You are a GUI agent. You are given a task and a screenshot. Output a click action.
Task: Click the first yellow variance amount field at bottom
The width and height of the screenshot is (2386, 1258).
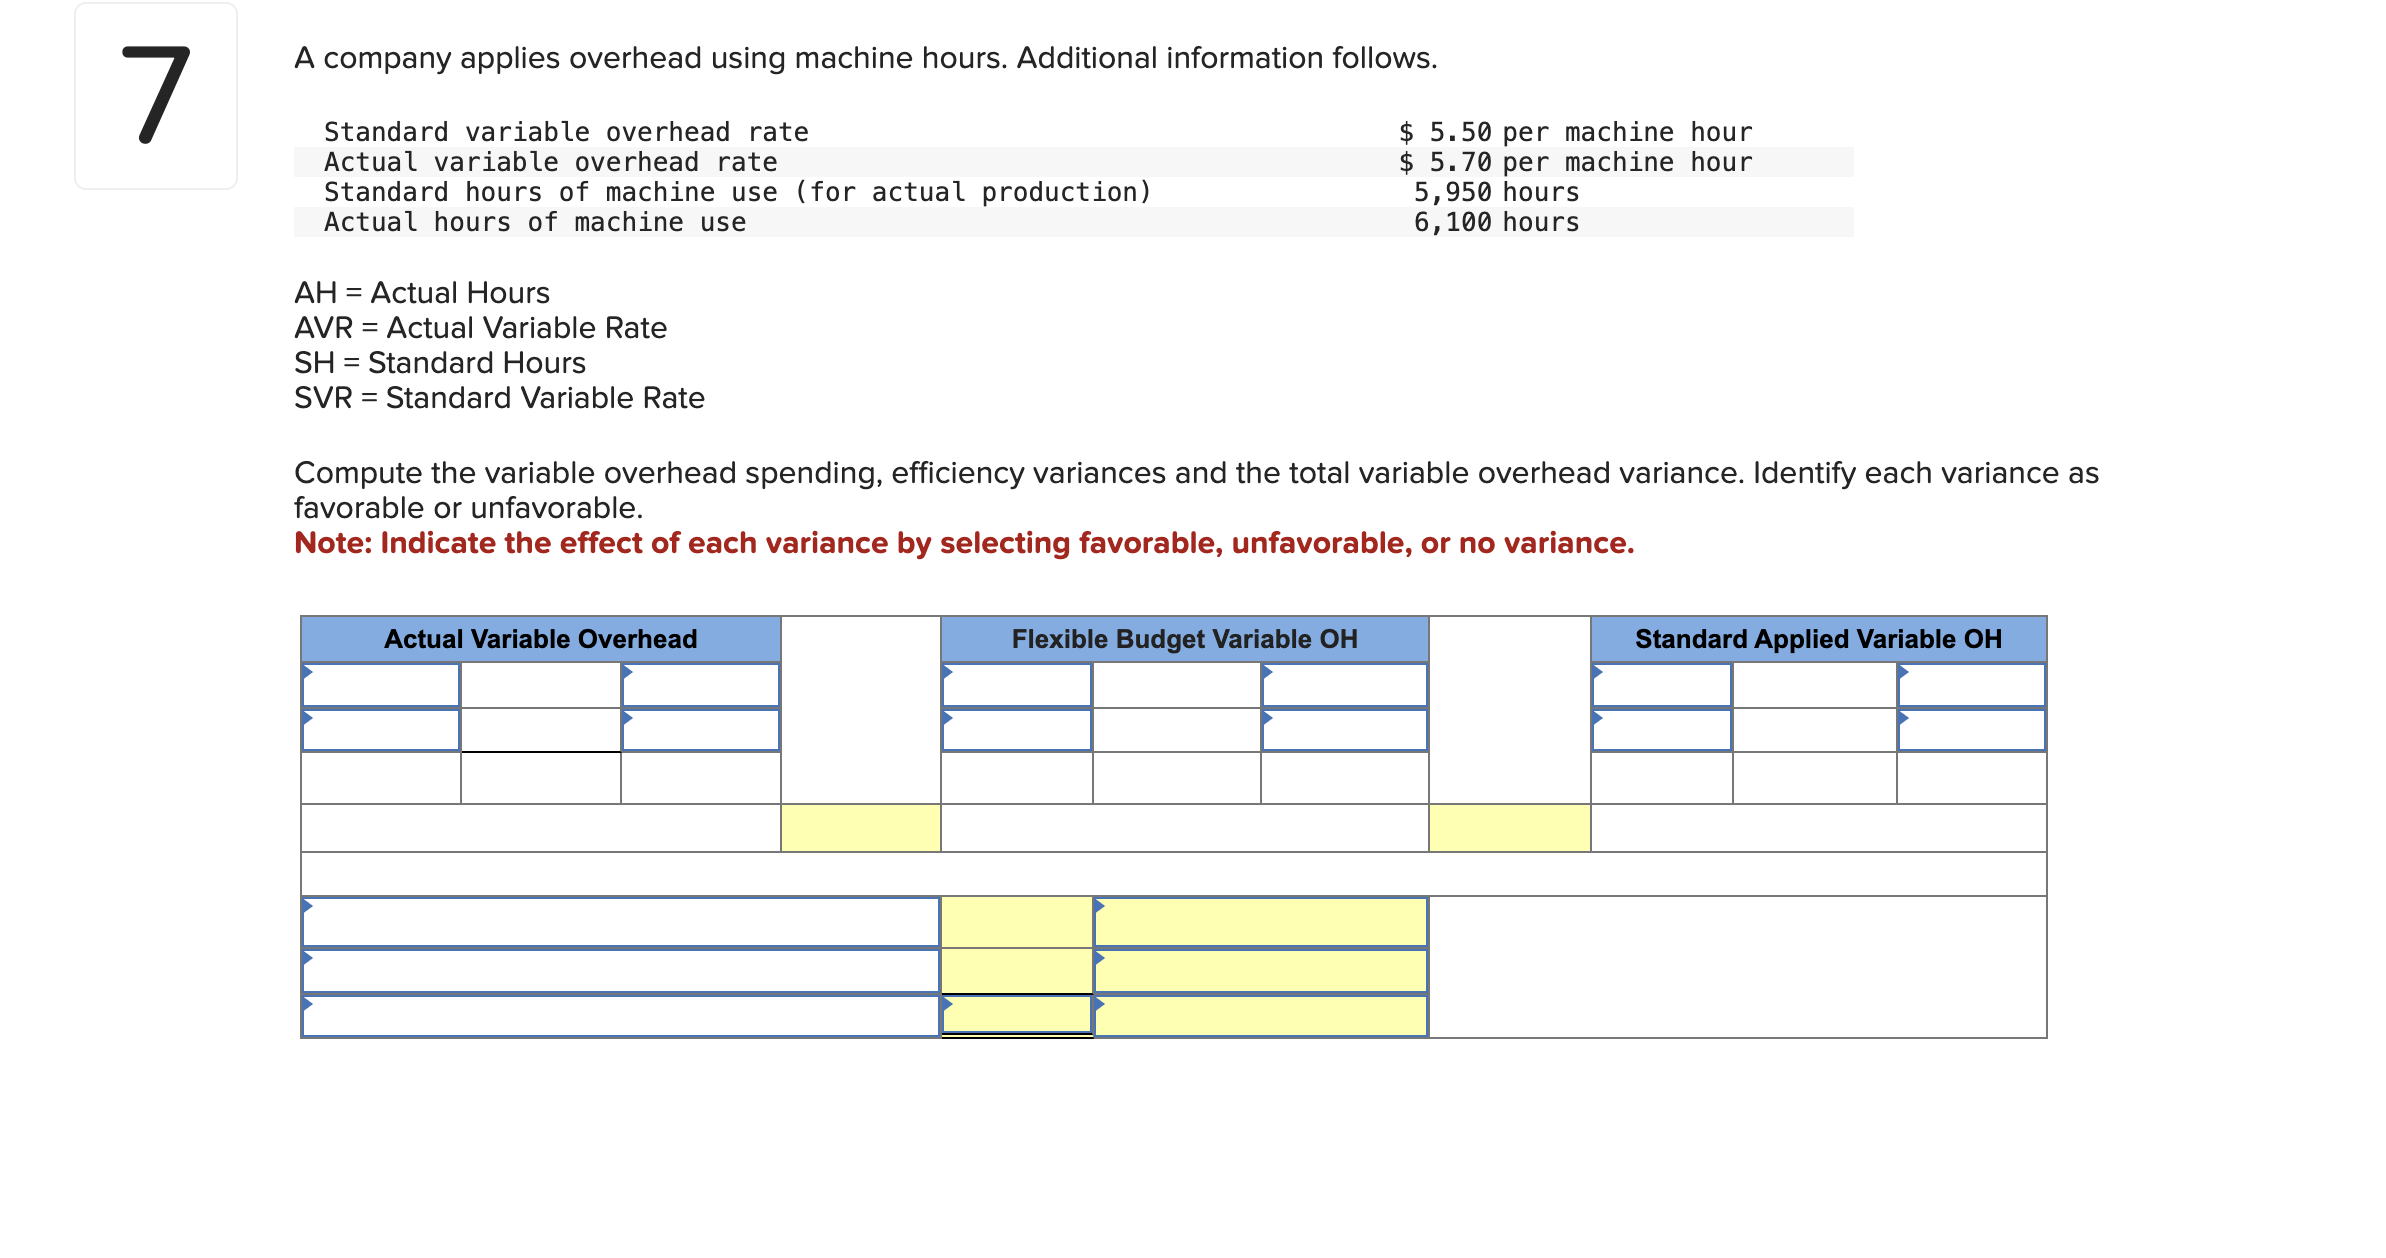pos(1016,922)
